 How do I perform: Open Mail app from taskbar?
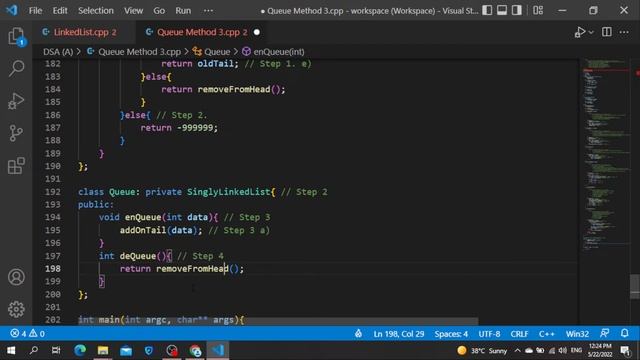(126, 350)
